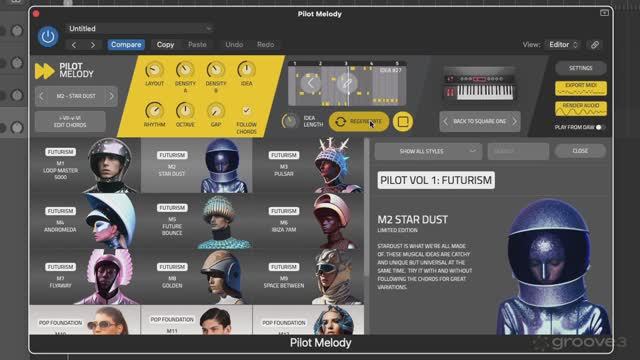
Task: Select the Pop Foundation M10 style
Action: coord(85,320)
